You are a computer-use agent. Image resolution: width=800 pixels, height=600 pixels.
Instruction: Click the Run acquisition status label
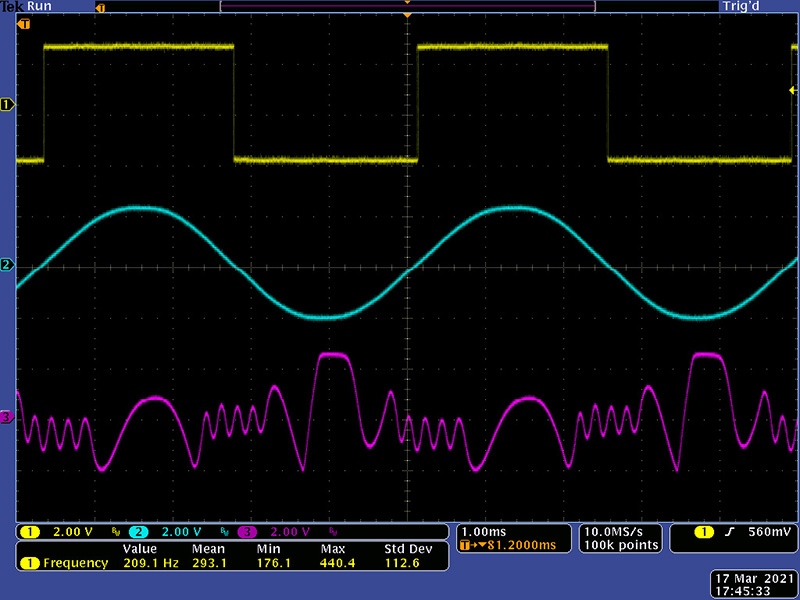[32, 6]
